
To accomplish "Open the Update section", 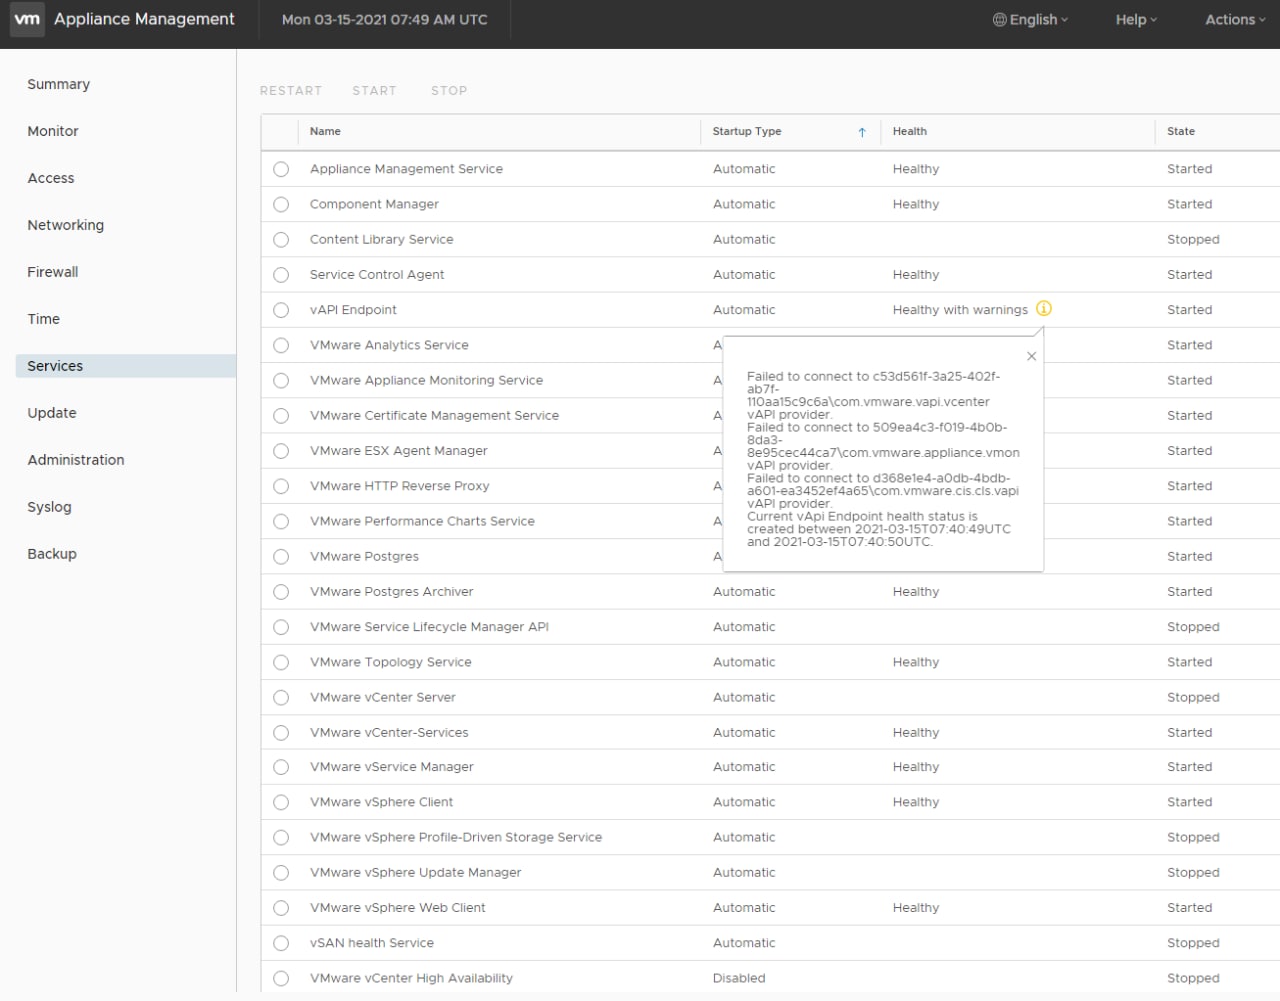I will 52,413.
